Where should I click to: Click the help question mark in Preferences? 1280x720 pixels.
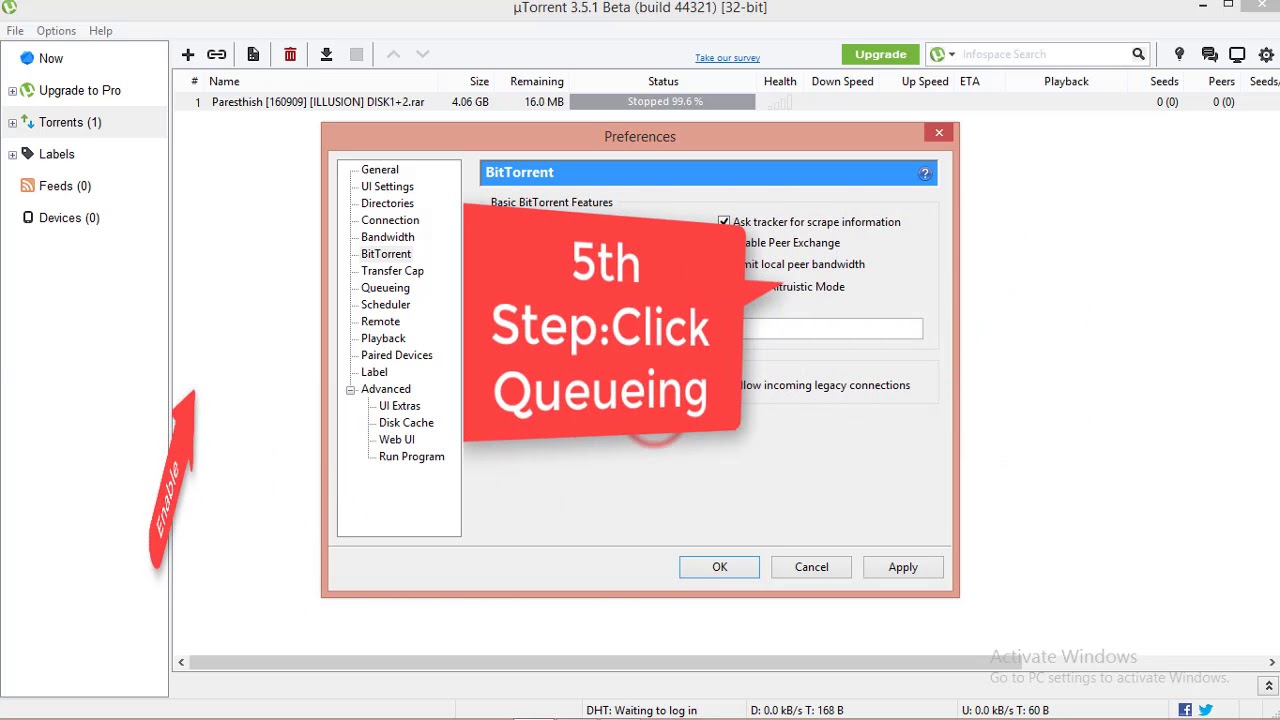925,173
